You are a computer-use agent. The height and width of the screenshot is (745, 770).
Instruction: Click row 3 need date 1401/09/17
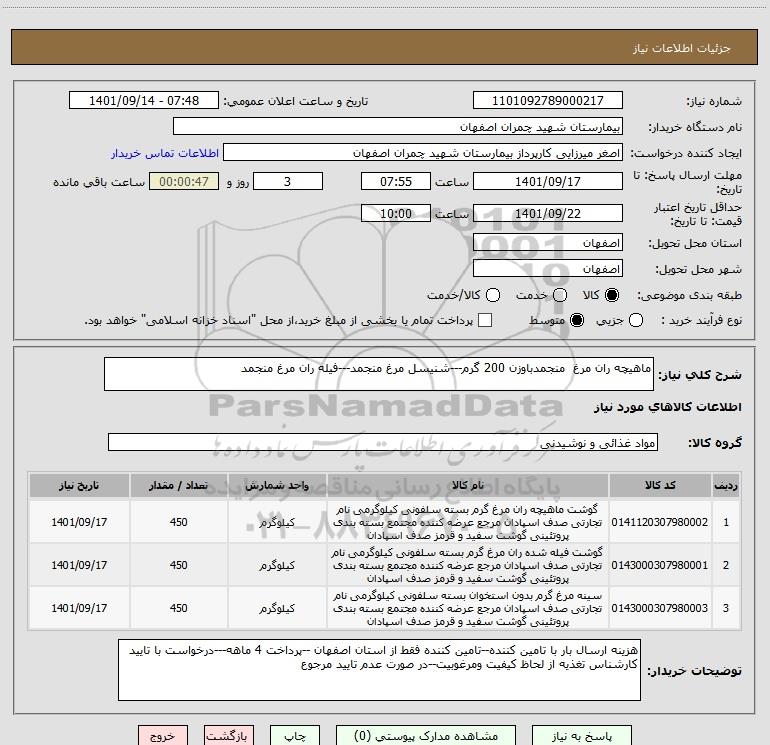pyautogui.click(x=79, y=608)
